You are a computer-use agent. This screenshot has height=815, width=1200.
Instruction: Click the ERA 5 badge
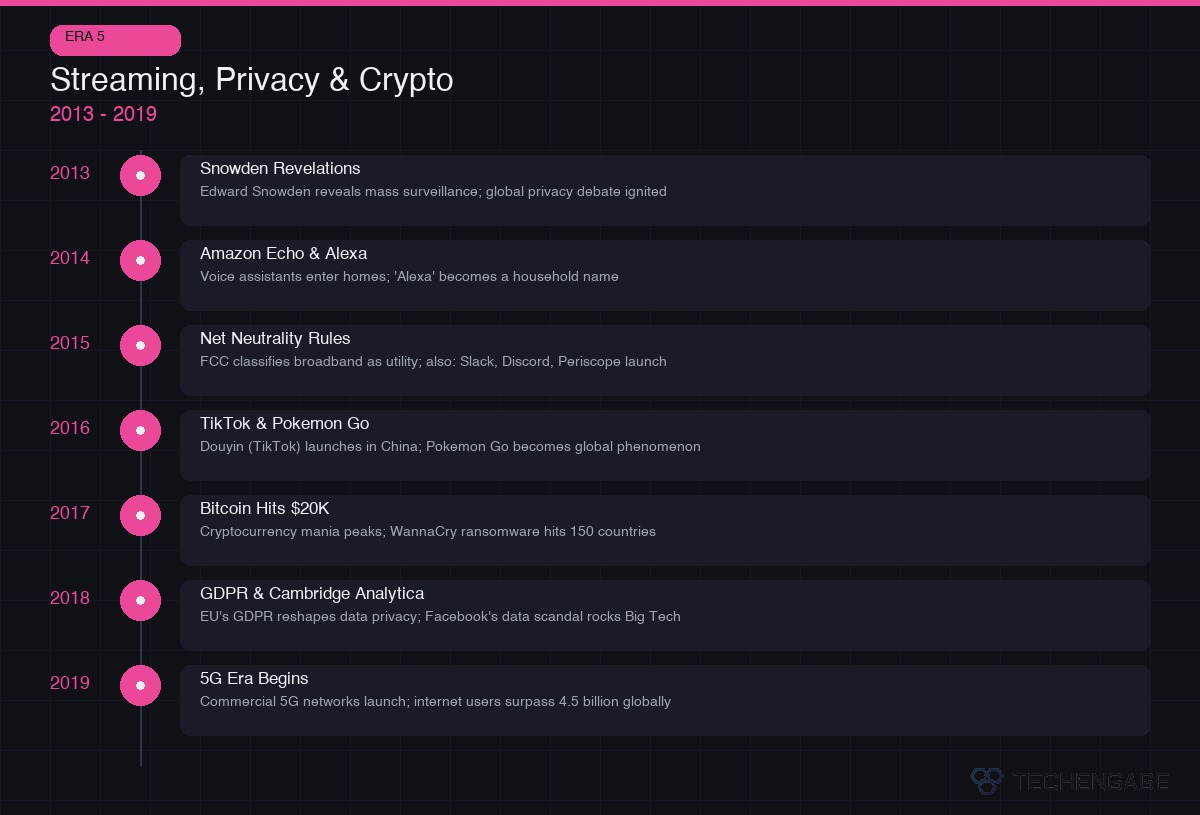coord(115,40)
